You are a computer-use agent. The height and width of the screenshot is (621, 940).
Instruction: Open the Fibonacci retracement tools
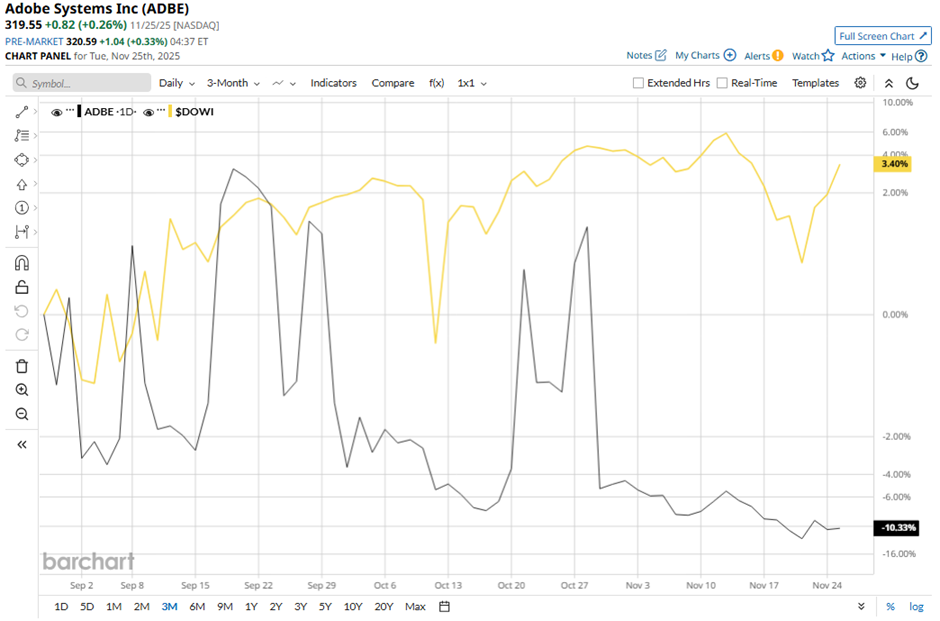22,135
